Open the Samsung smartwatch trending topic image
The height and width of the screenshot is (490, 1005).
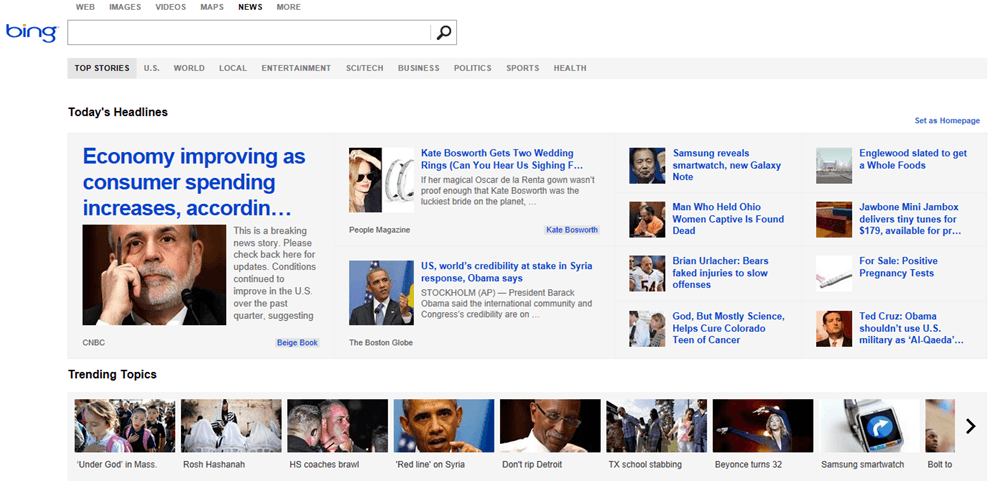point(870,426)
